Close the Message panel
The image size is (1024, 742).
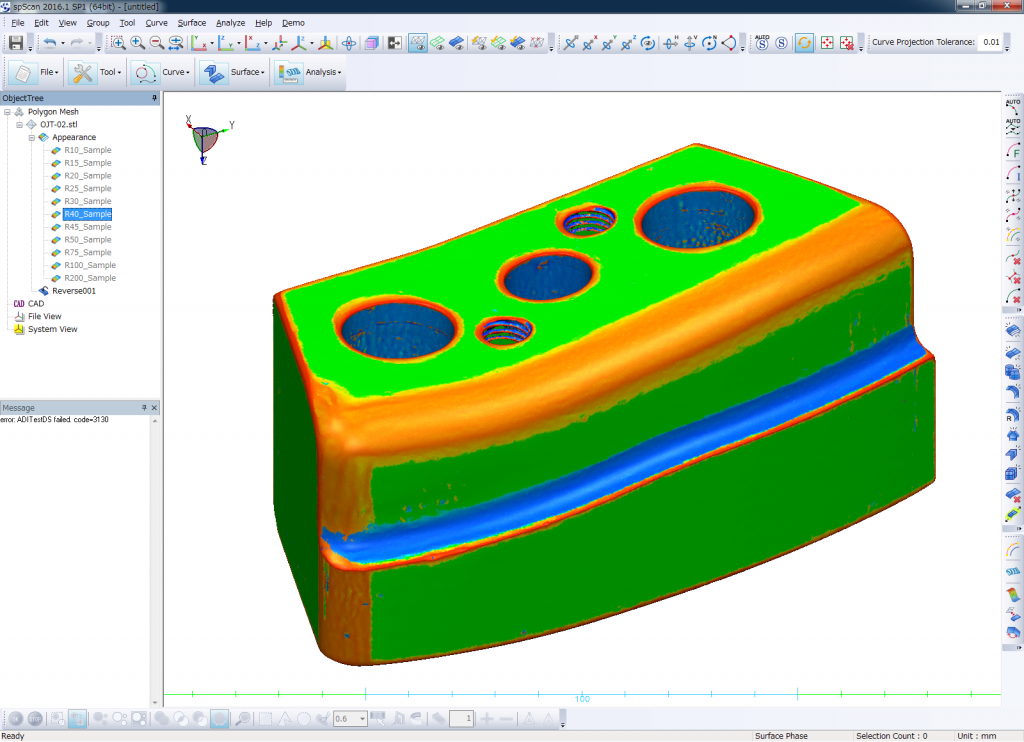[154, 408]
